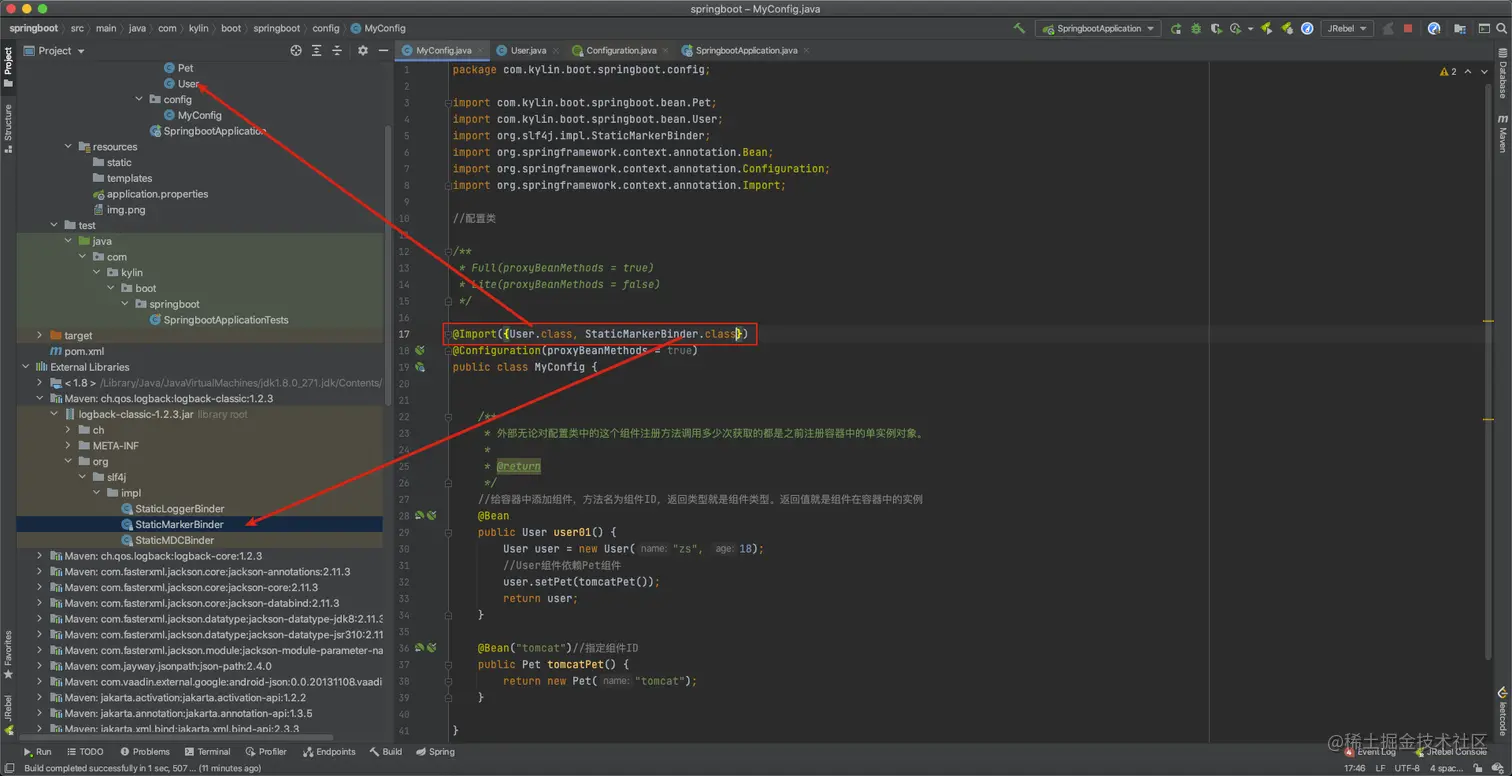Build the project with the hammer icon
The height and width of the screenshot is (776, 1512).
tap(1019, 29)
